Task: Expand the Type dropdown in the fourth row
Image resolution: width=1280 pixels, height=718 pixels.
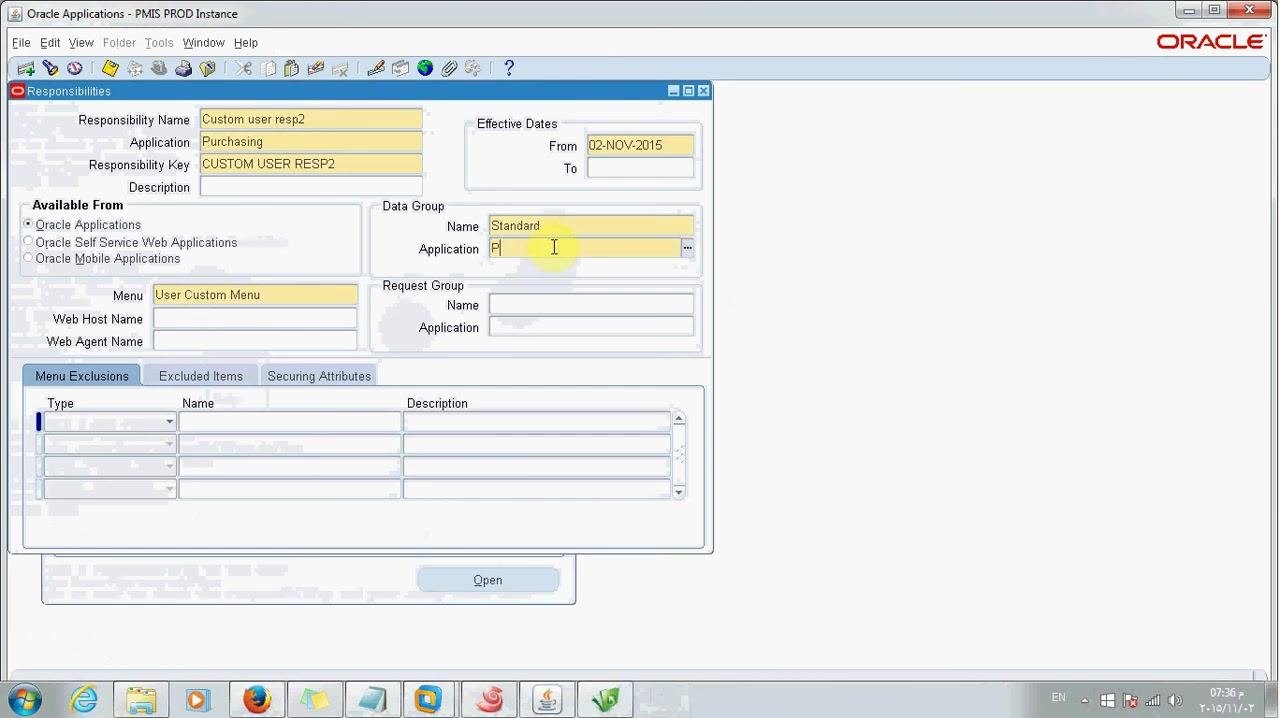Action: tap(169, 489)
